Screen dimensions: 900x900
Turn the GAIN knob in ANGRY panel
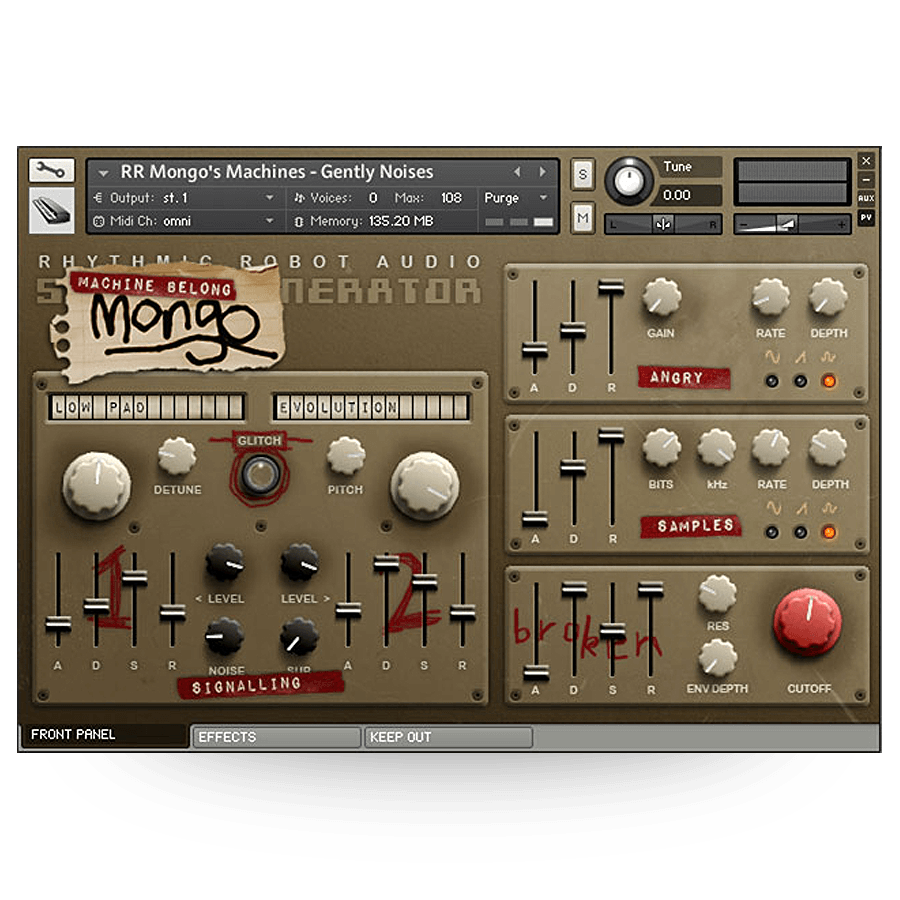click(661, 297)
